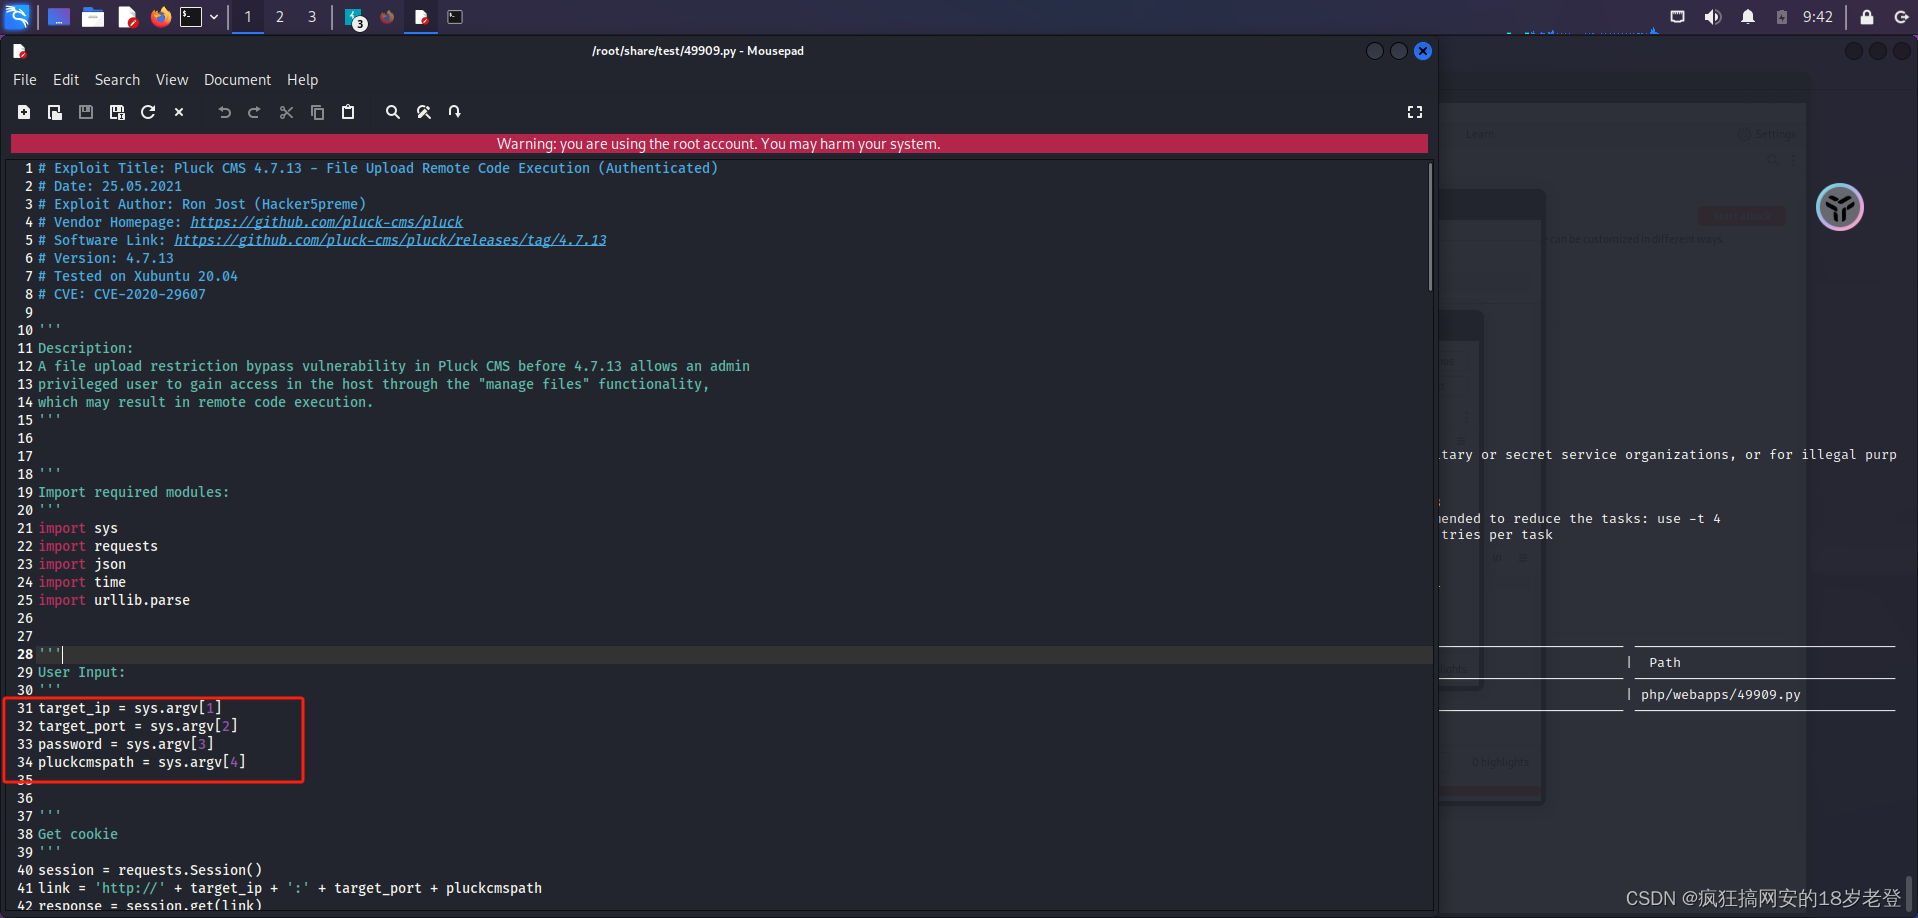The image size is (1918, 918).
Task: Click the Save toolbar icon
Action: pyautogui.click(x=86, y=112)
